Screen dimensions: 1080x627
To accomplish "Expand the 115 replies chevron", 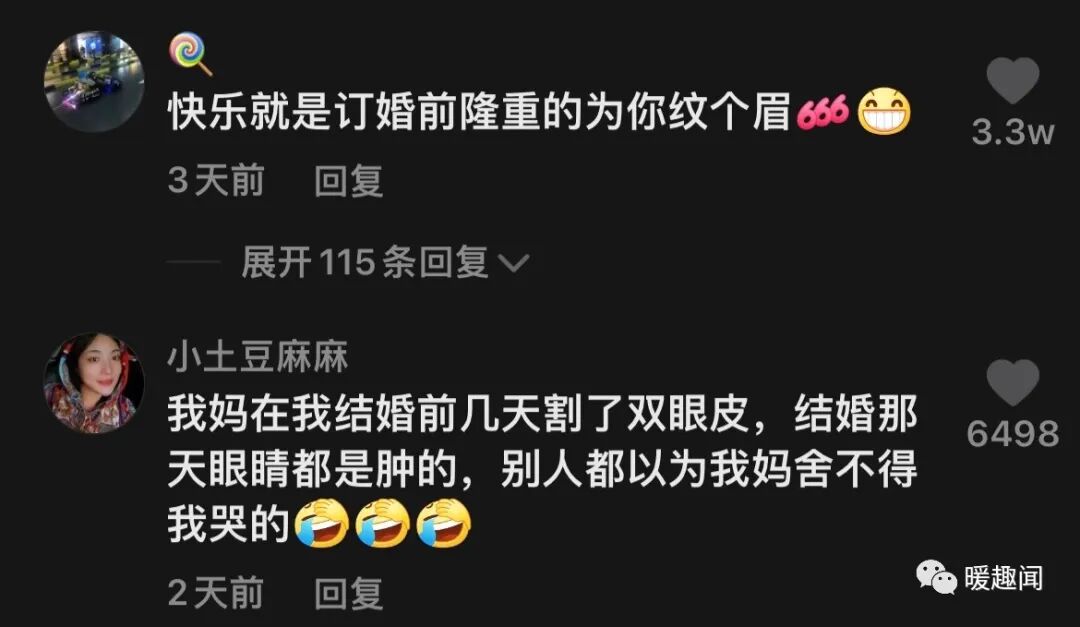I will 514,263.
